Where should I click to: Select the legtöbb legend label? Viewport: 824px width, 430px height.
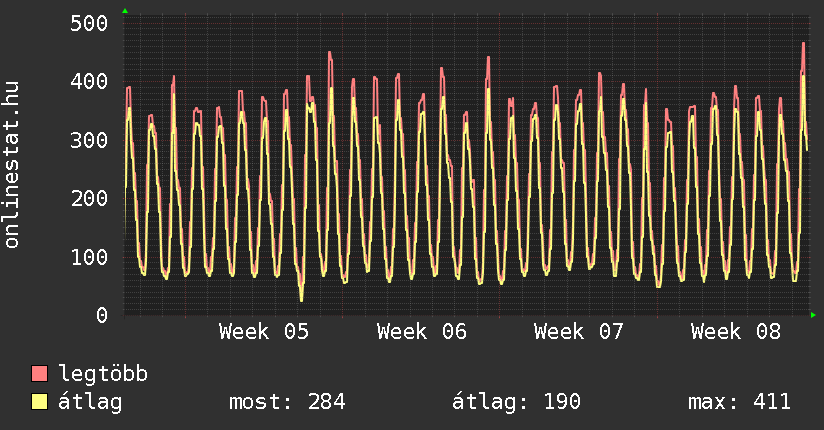tap(103, 374)
